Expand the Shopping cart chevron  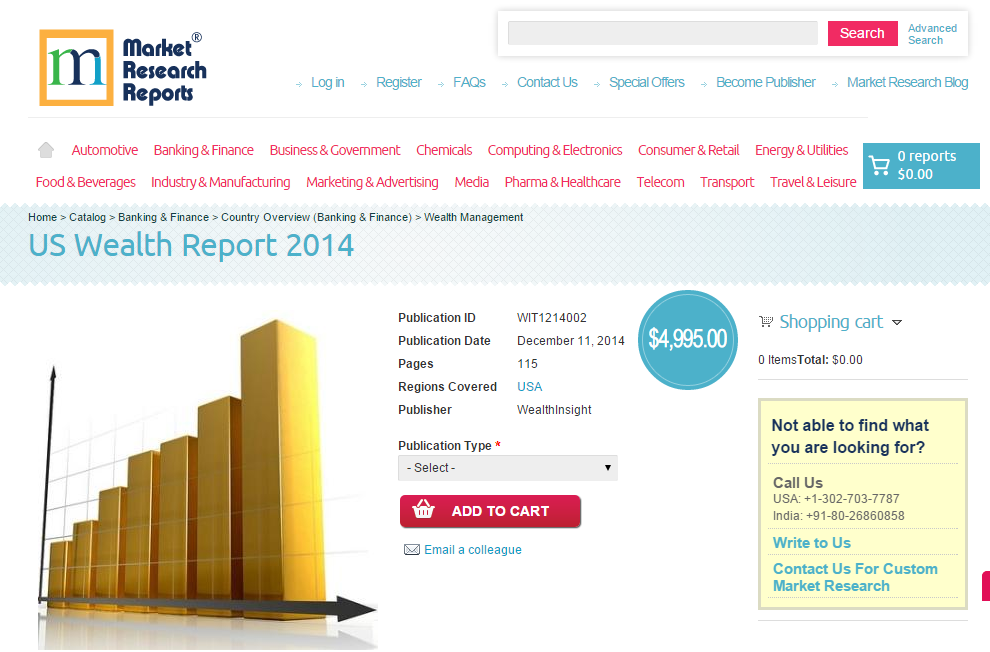898,322
